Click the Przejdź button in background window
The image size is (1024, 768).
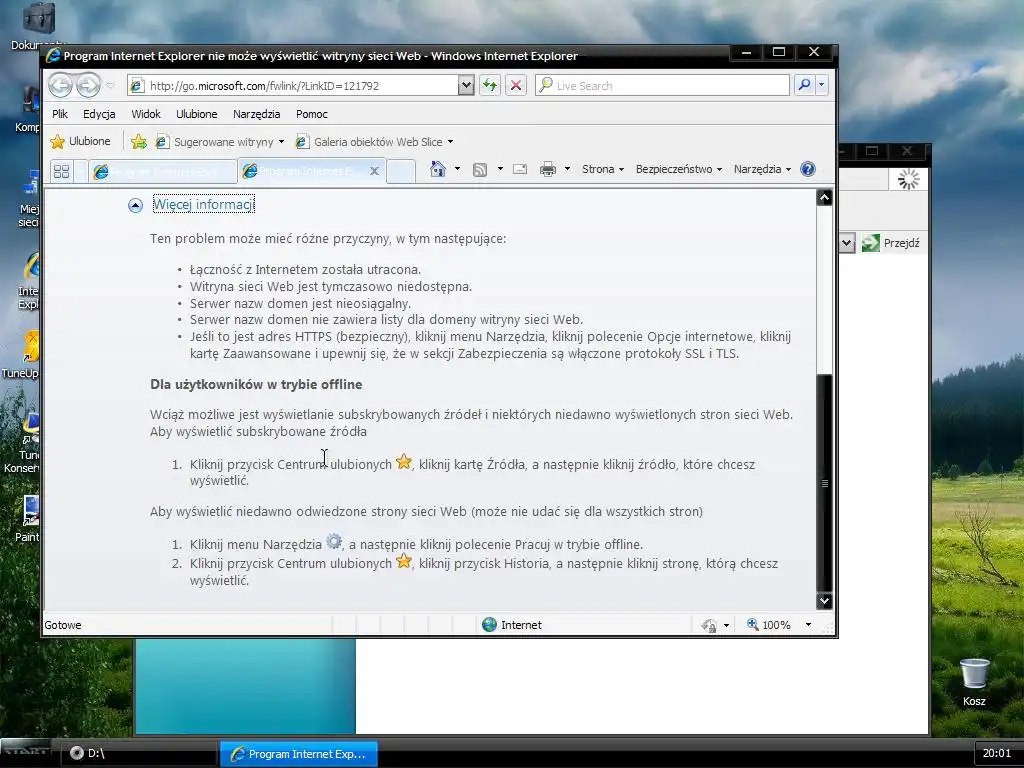coord(891,243)
